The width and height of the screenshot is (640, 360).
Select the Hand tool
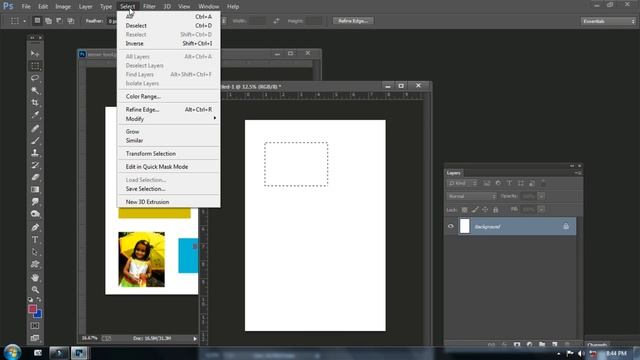point(35,278)
